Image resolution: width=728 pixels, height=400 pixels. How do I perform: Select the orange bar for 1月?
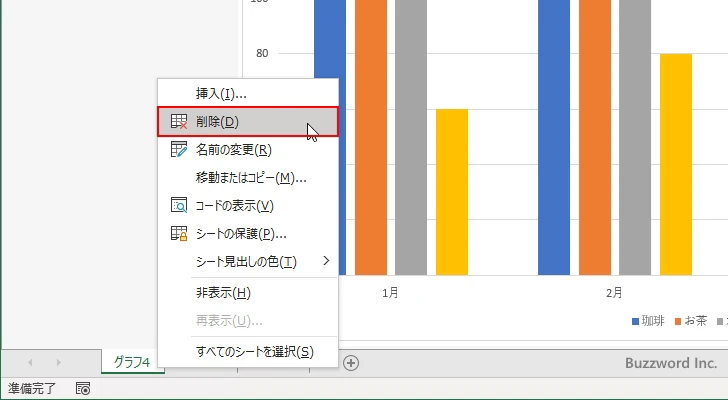371,137
